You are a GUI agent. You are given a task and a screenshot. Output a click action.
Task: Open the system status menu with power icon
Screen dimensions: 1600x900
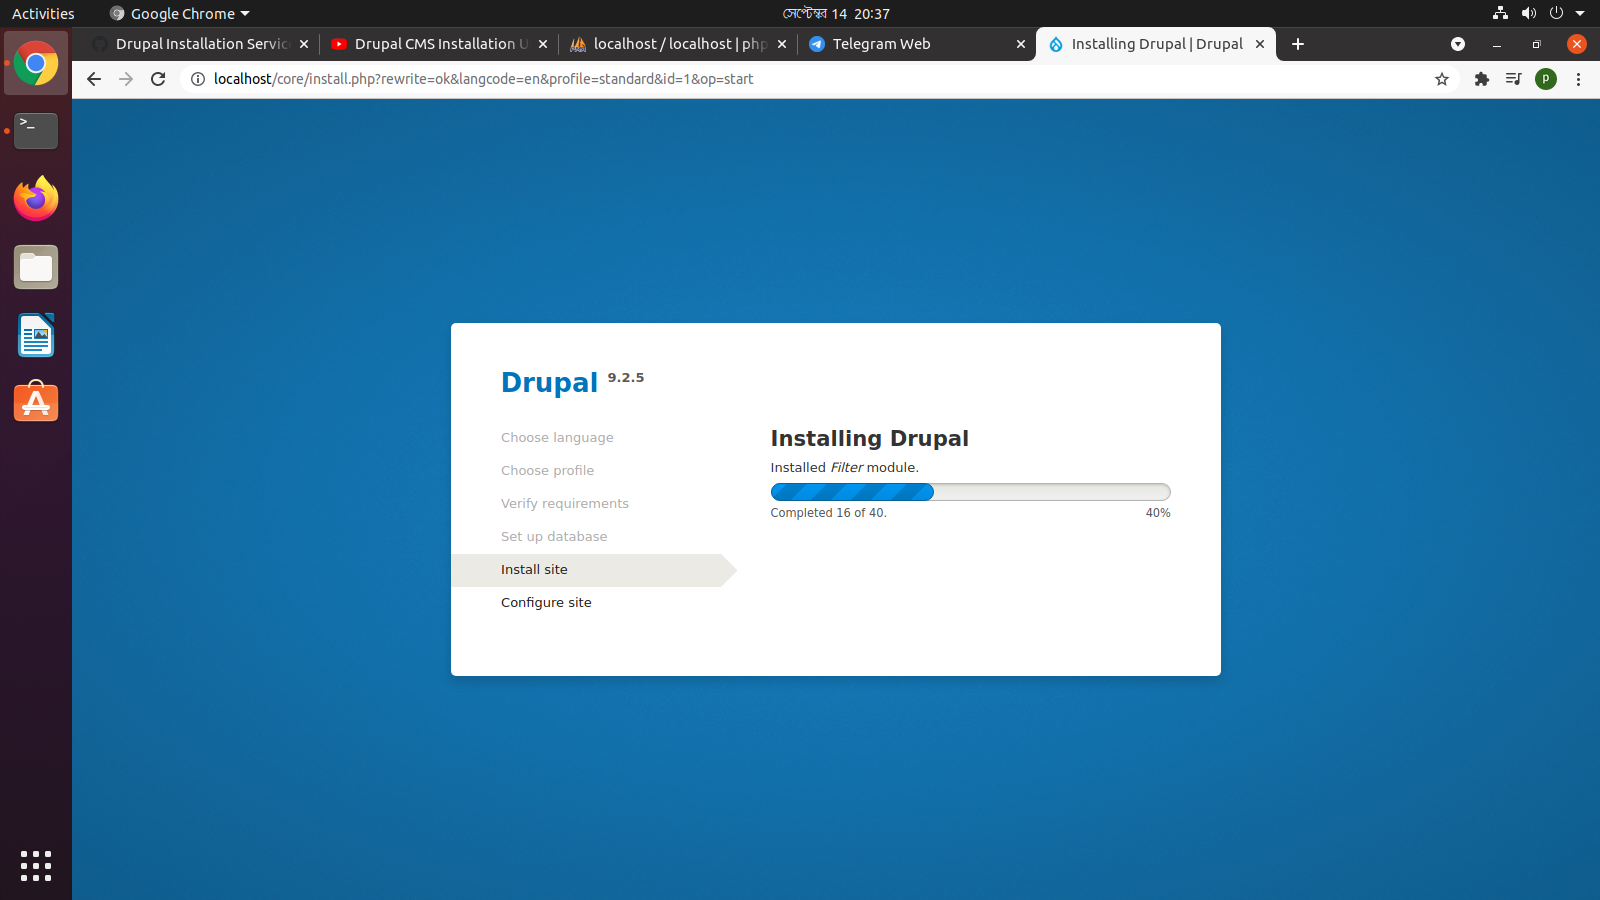[1557, 13]
